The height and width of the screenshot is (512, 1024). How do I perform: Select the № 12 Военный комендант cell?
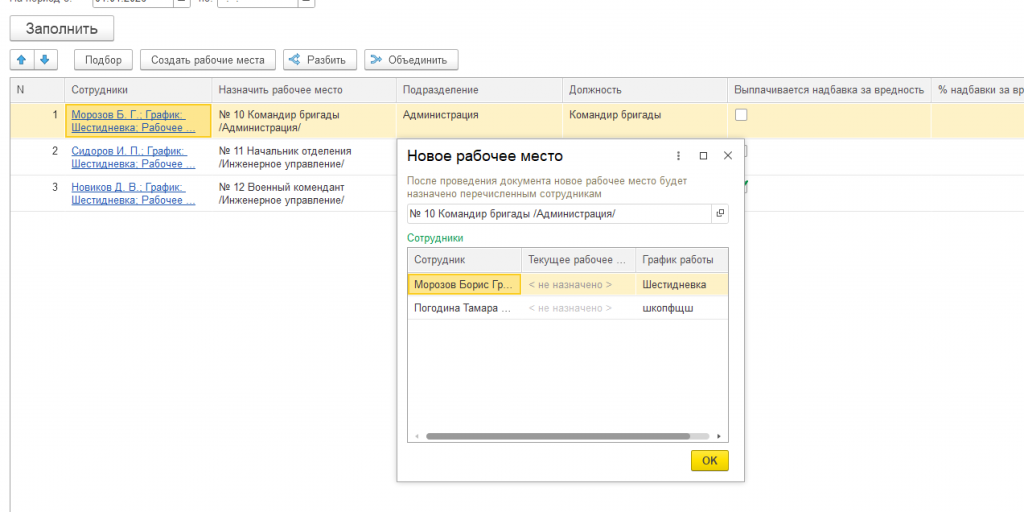click(x=304, y=194)
